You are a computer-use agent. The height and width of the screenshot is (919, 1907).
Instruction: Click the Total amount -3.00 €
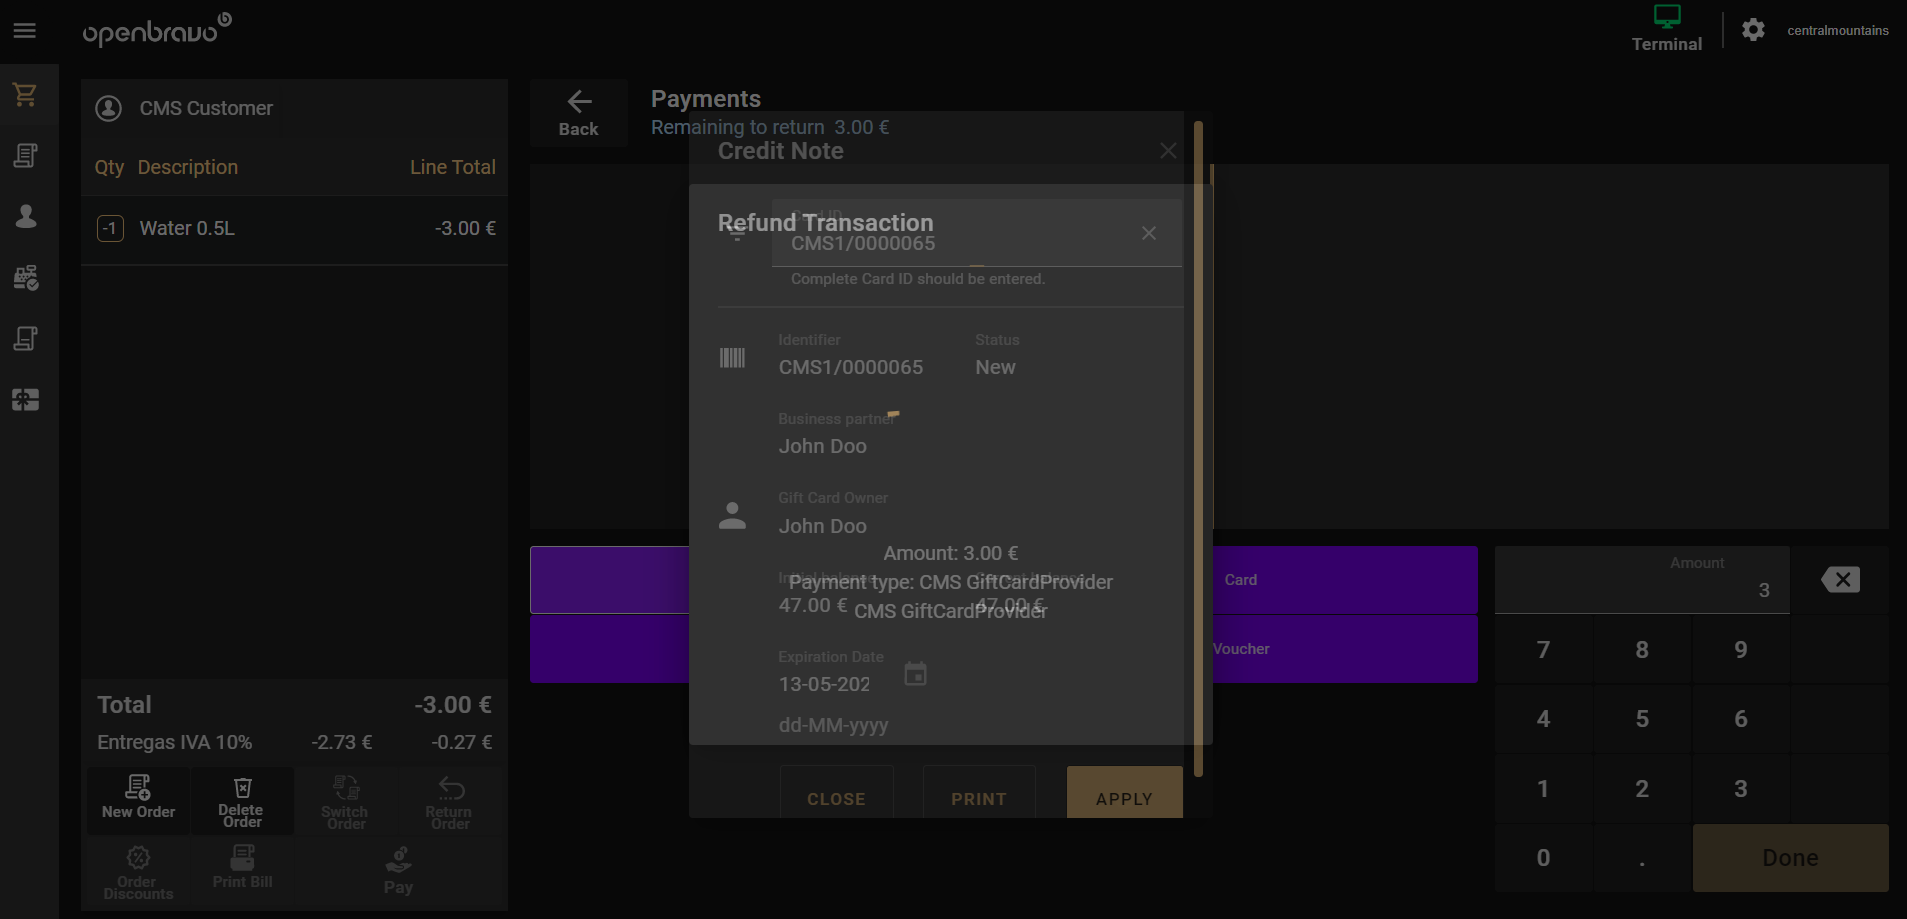(x=453, y=705)
